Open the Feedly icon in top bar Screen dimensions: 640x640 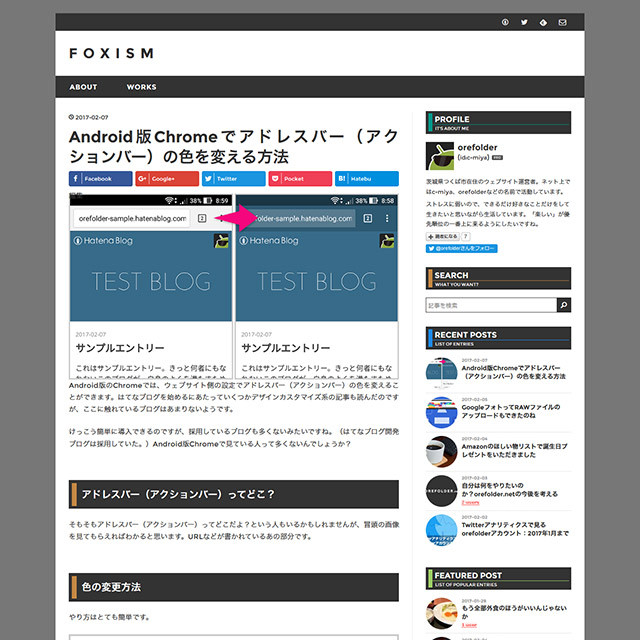(x=543, y=22)
